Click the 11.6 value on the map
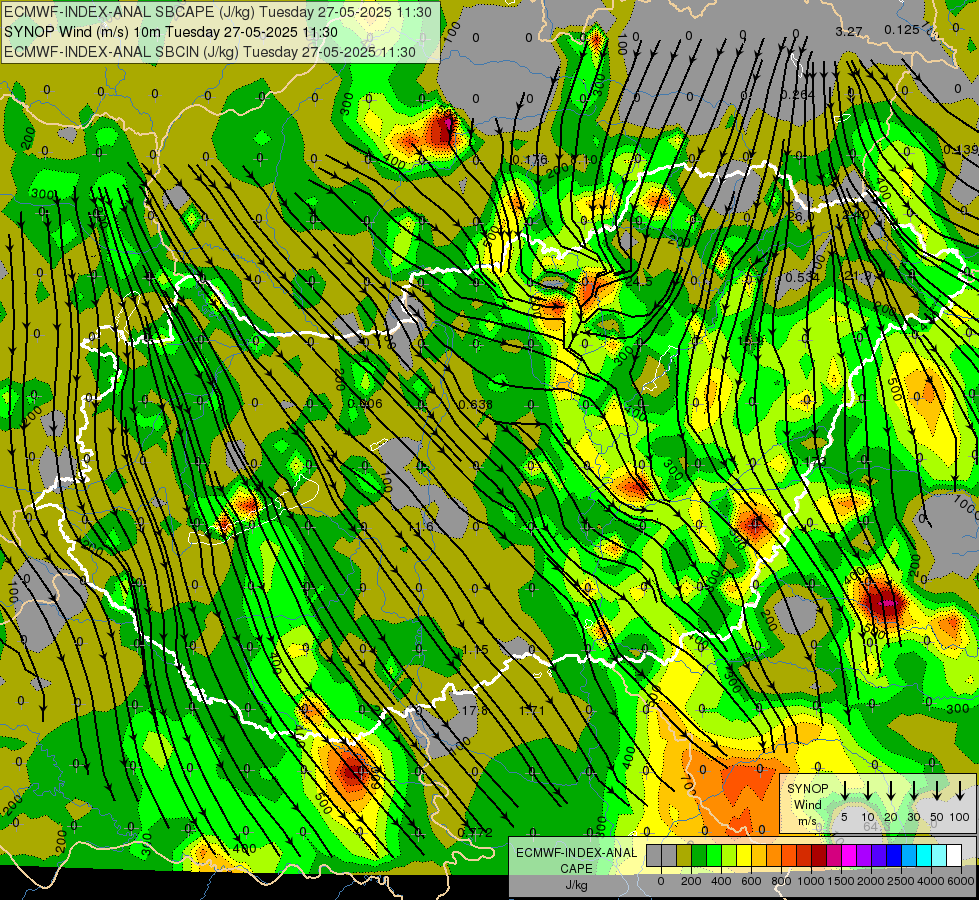Screen dimensions: 979x900 [x=420, y=527]
